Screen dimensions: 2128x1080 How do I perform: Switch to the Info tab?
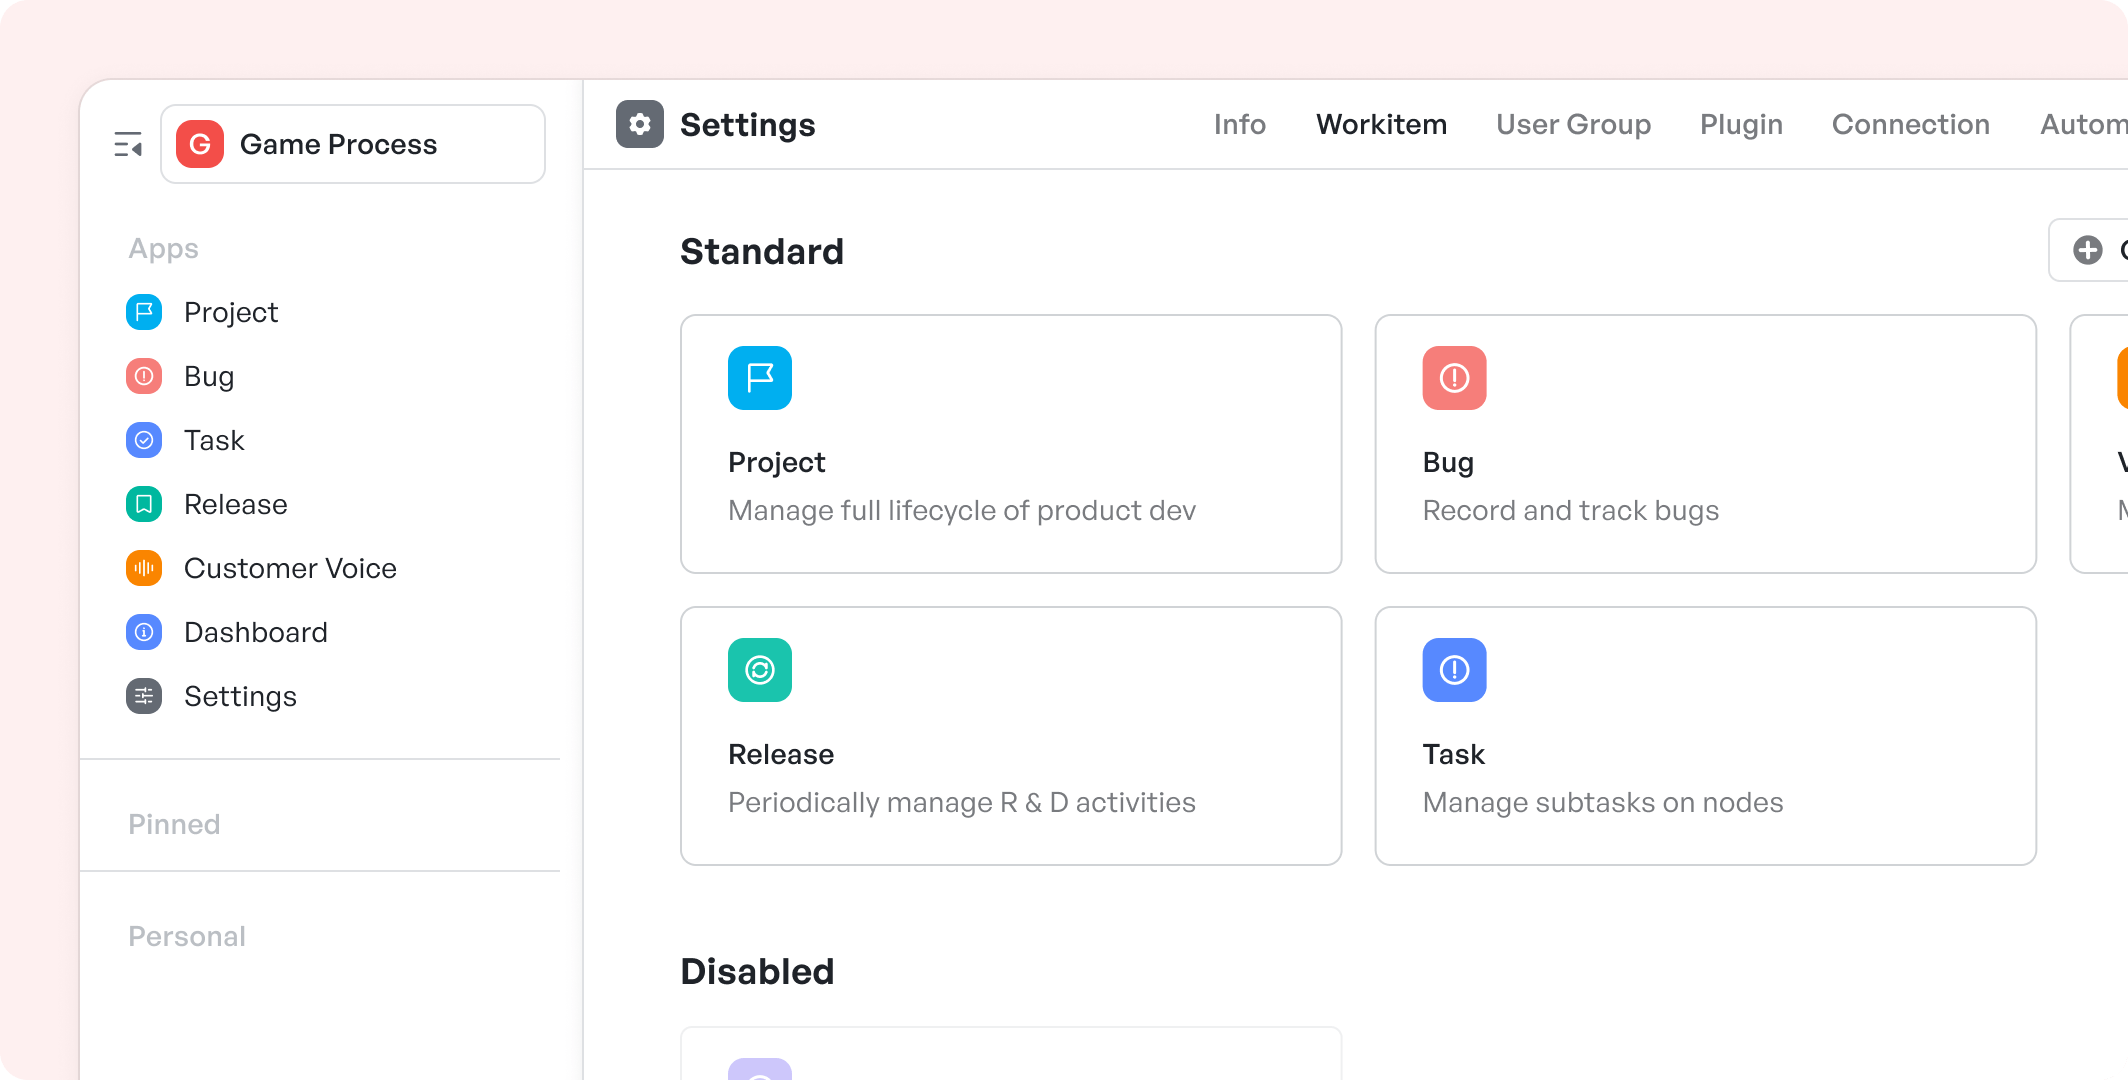coord(1240,124)
